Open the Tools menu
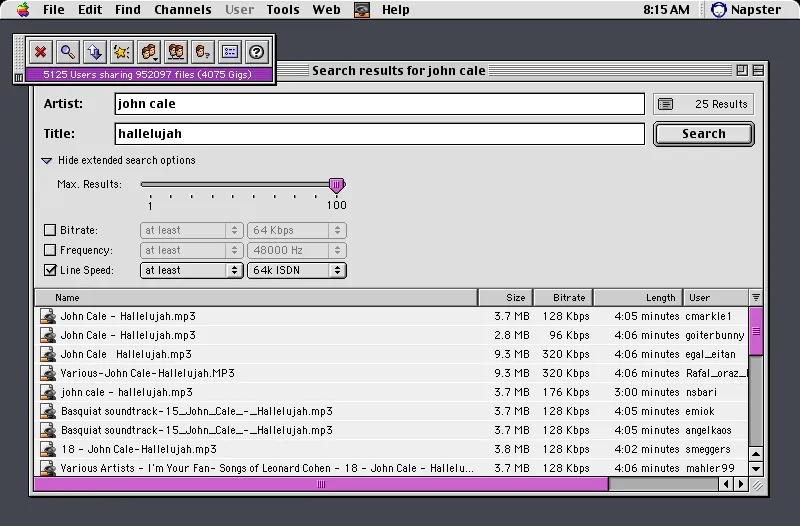The width and height of the screenshot is (800, 526). 283,10
